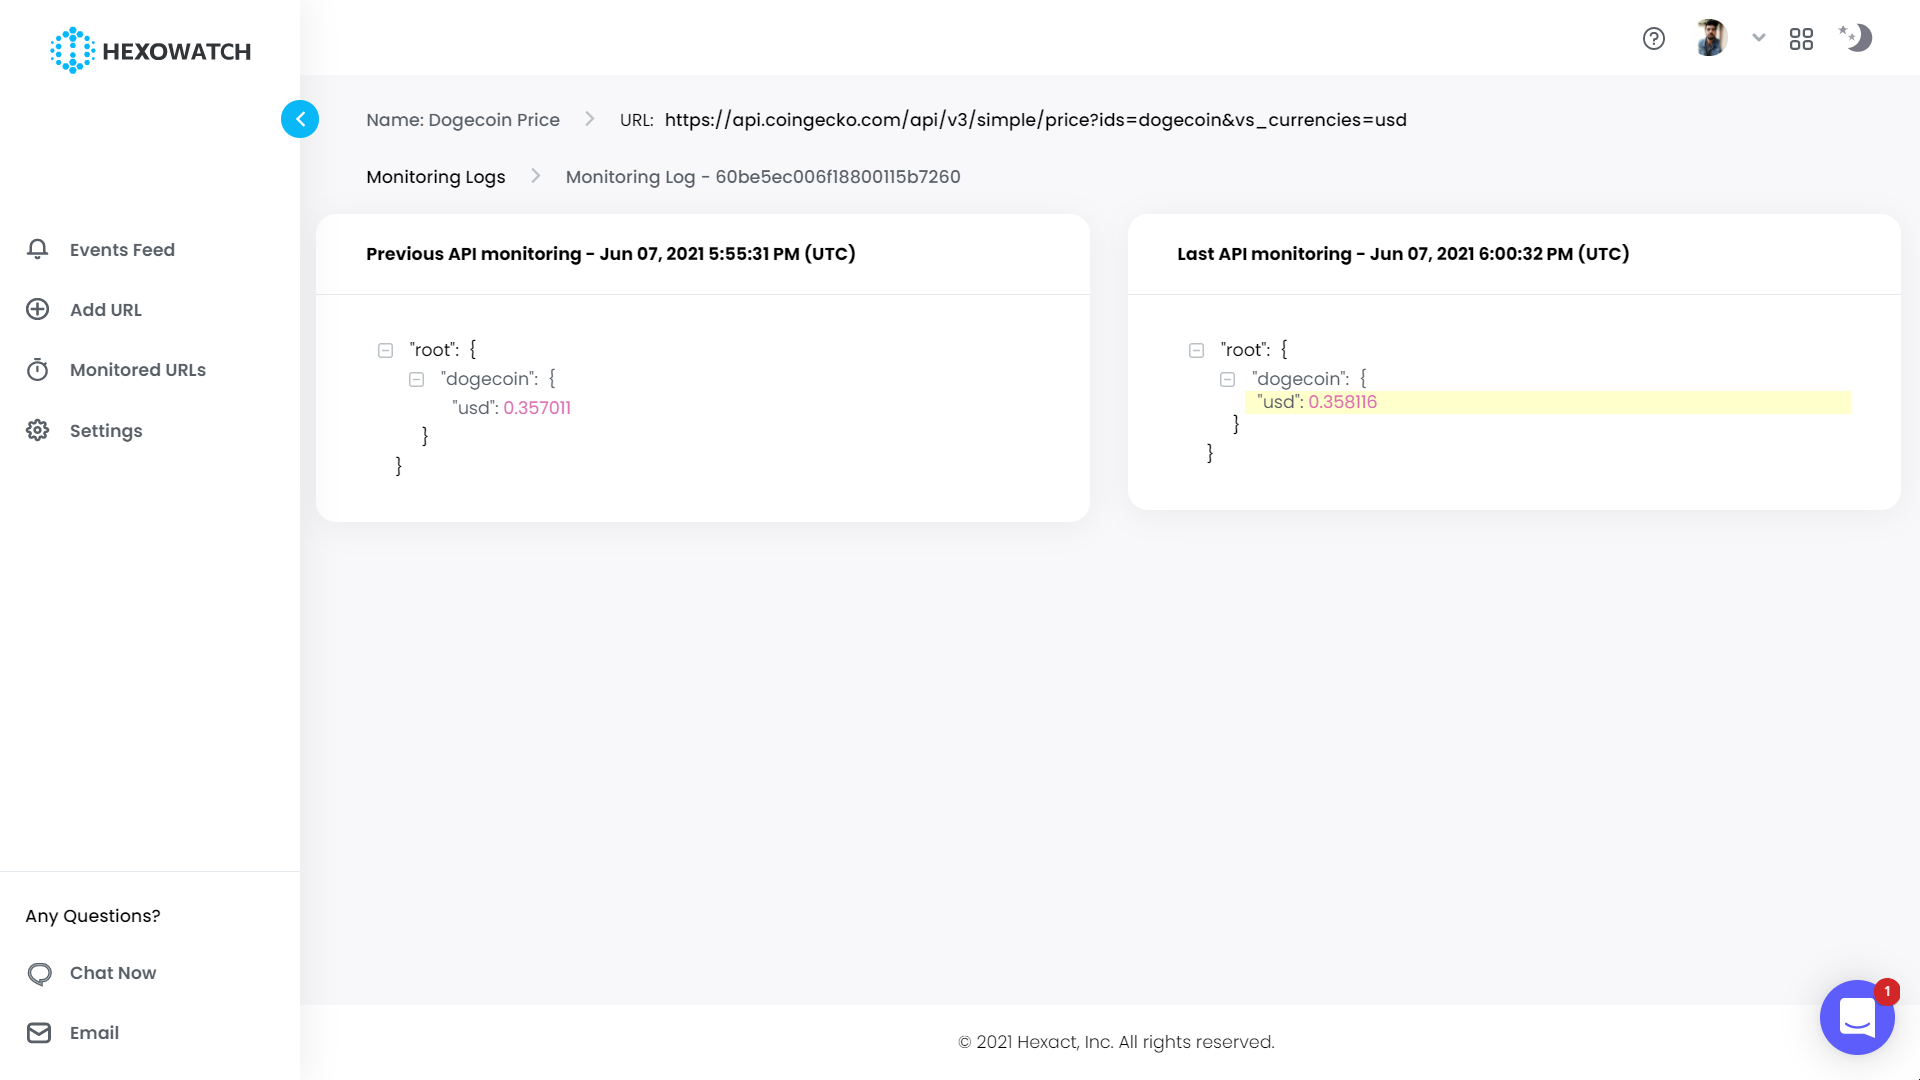
Task: Click the coingecko API URL text
Action: click(x=1036, y=120)
